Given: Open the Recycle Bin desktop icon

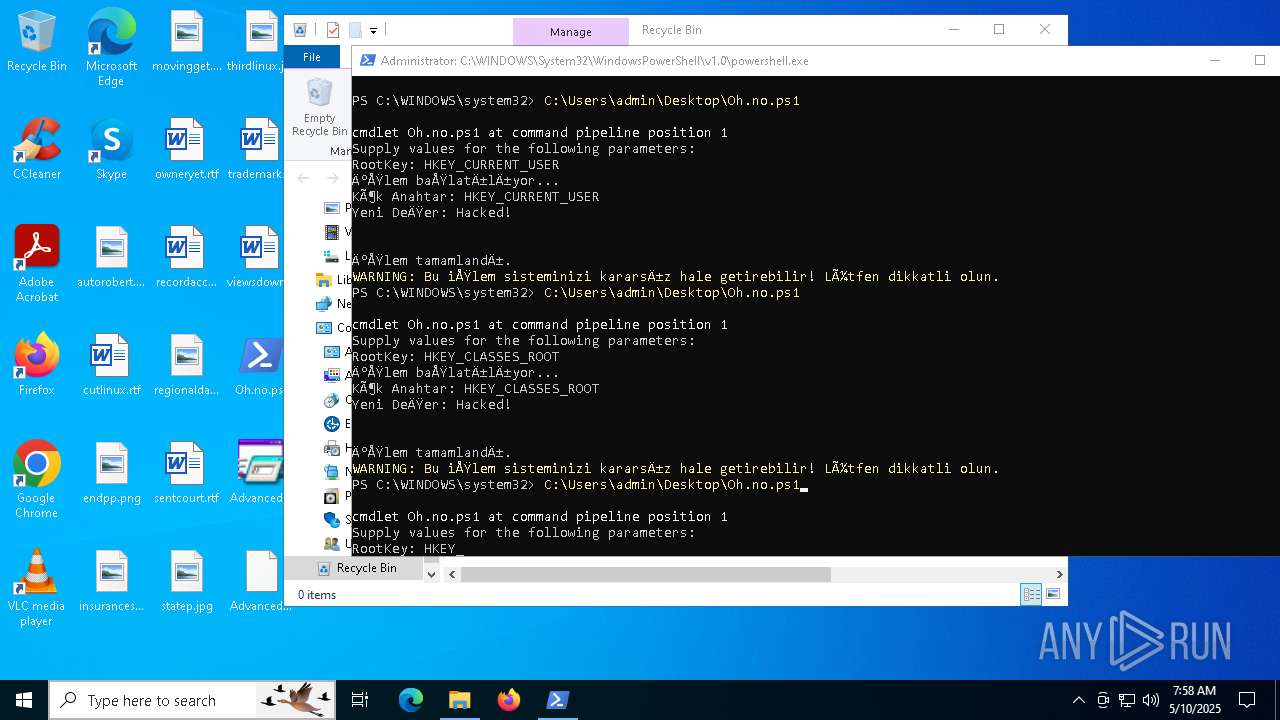Looking at the screenshot, I should point(37,42).
